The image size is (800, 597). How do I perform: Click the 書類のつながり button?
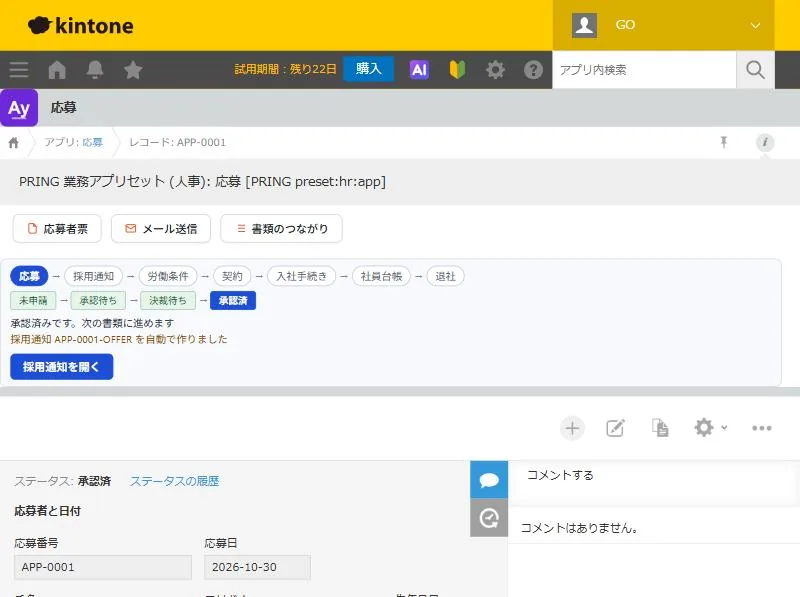281,229
